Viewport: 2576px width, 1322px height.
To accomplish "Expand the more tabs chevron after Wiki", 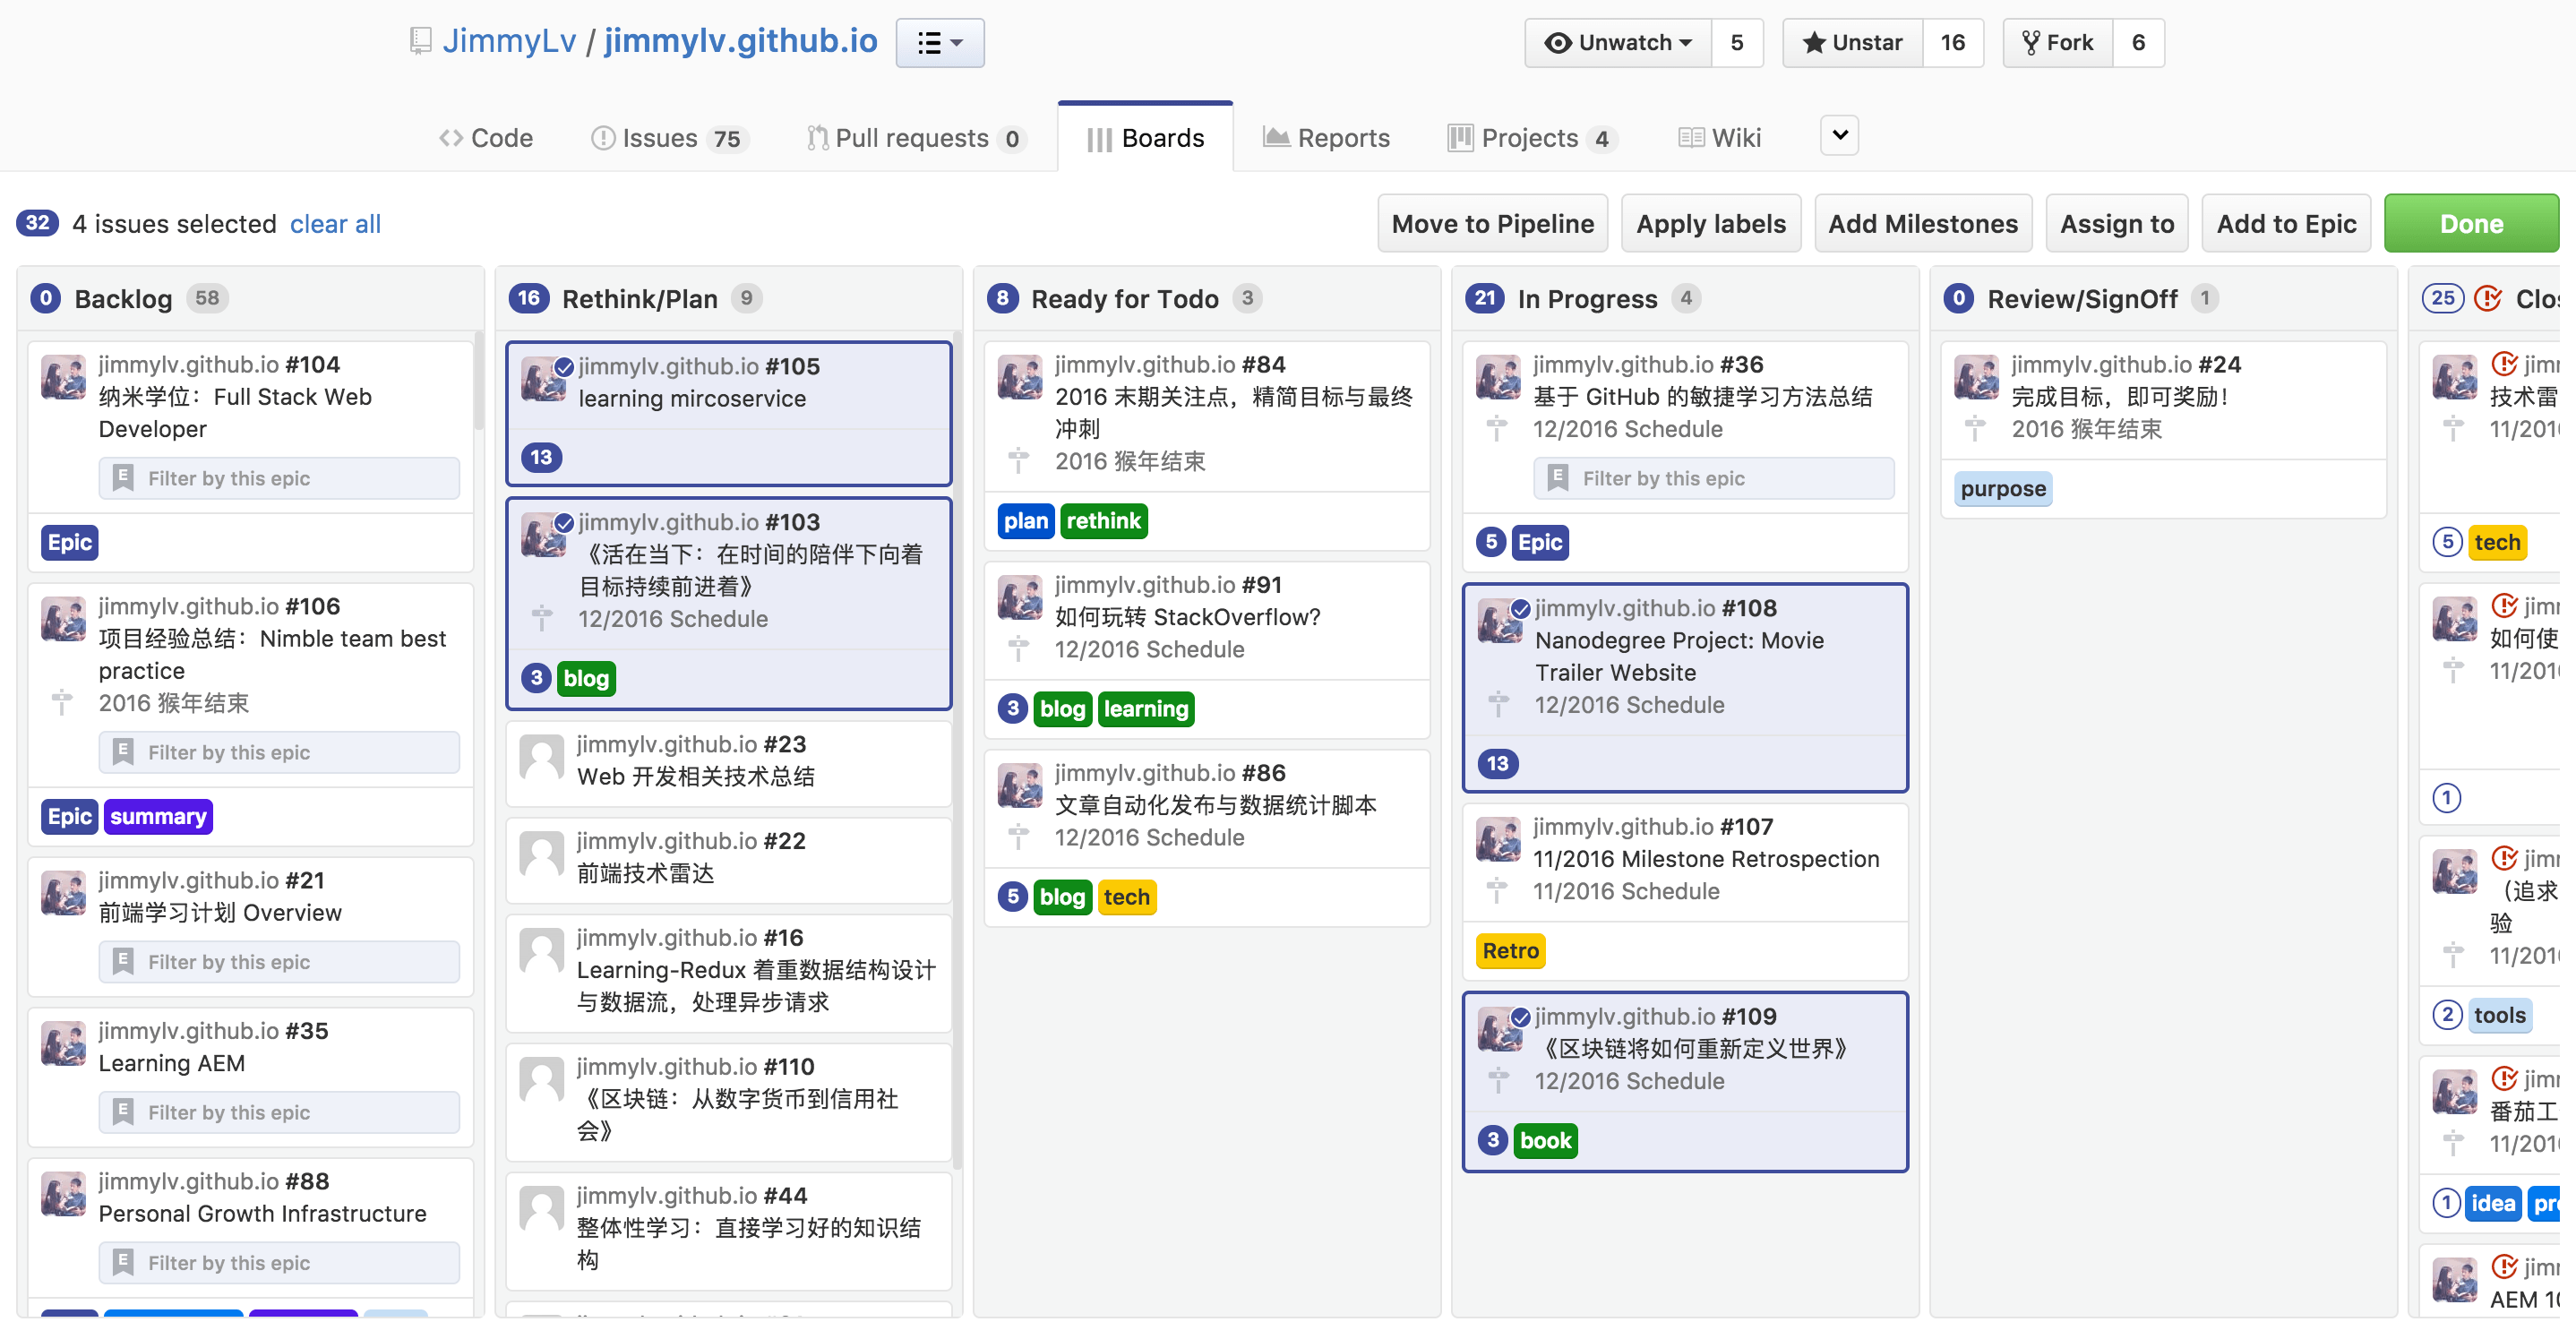I will tap(1838, 135).
